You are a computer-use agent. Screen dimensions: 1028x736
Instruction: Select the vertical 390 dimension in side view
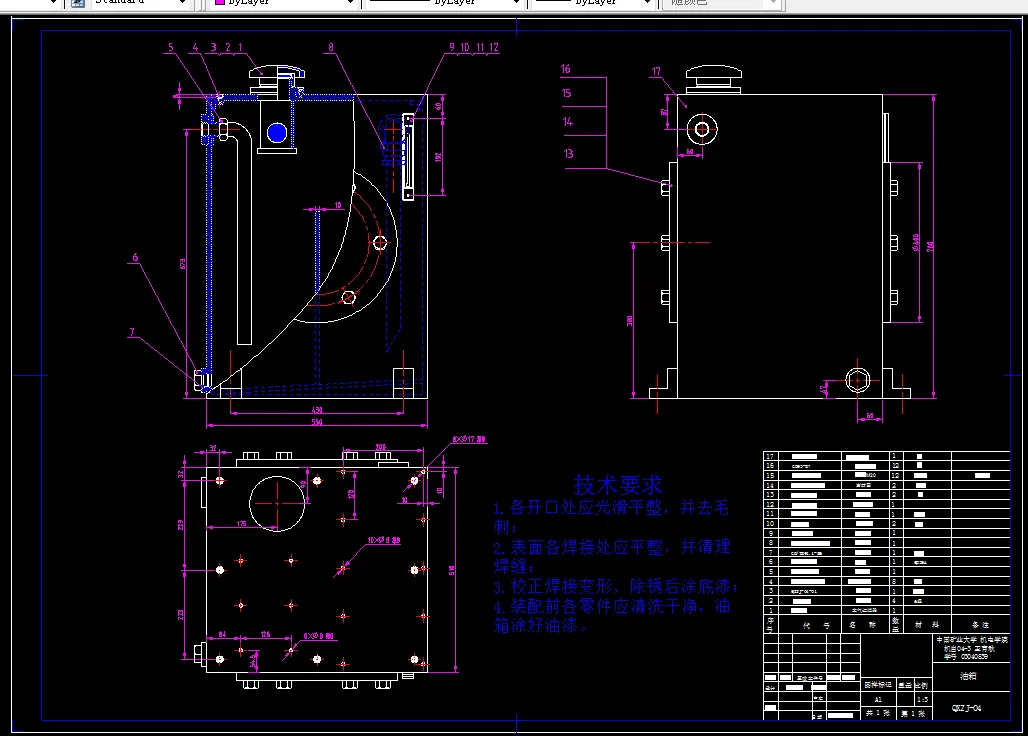click(629, 321)
